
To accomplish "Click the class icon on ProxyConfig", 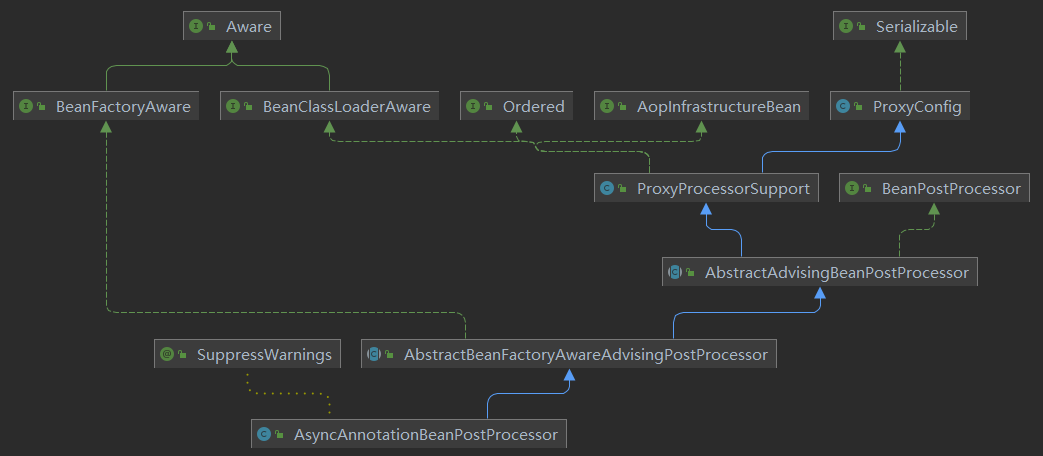I will pyautogui.click(x=843, y=107).
